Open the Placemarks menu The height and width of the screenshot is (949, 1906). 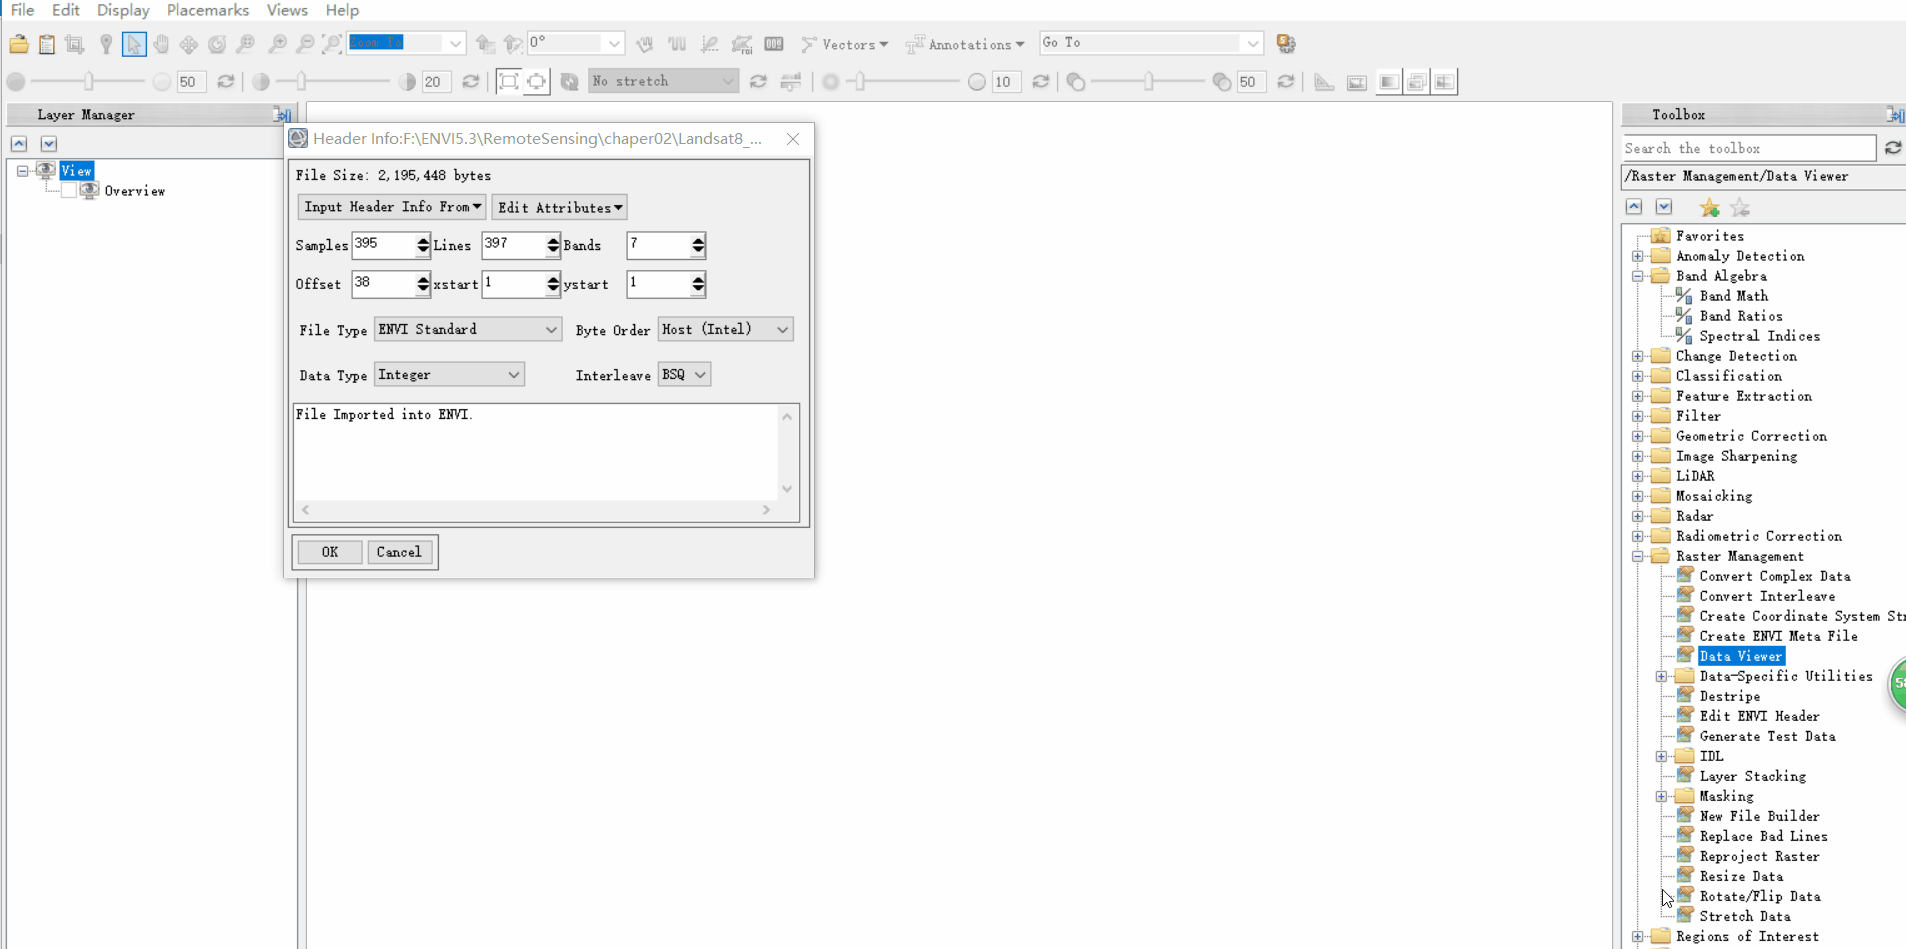(x=208, y=10)
